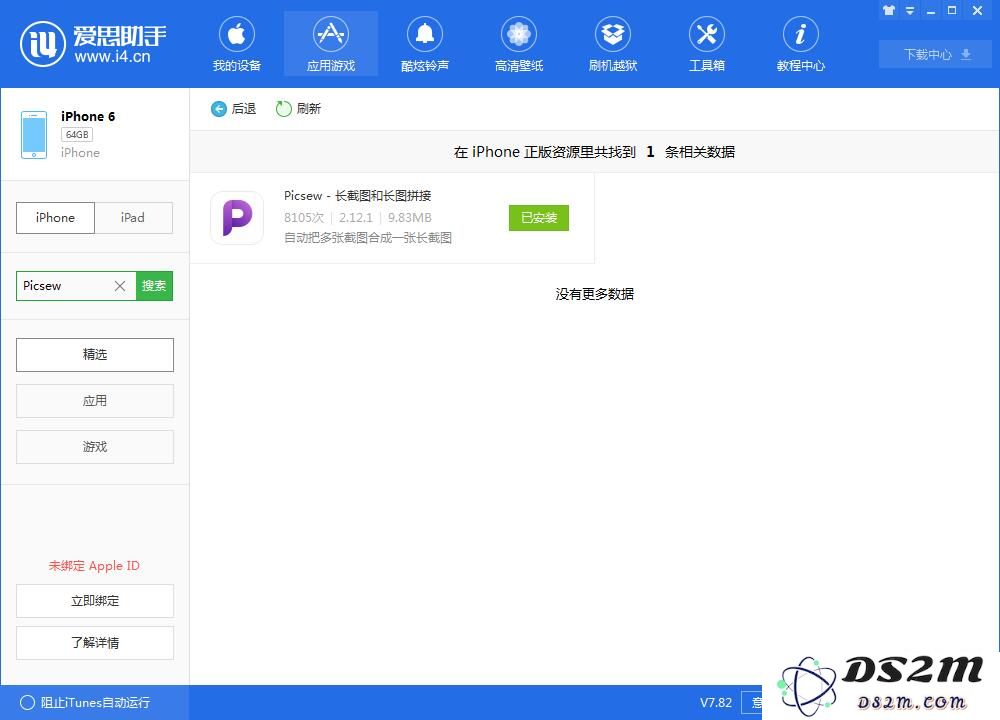The width and height of the screenshot is (1000, 720).
Task: Click the V7.82 version label
Action: (716, 703)
